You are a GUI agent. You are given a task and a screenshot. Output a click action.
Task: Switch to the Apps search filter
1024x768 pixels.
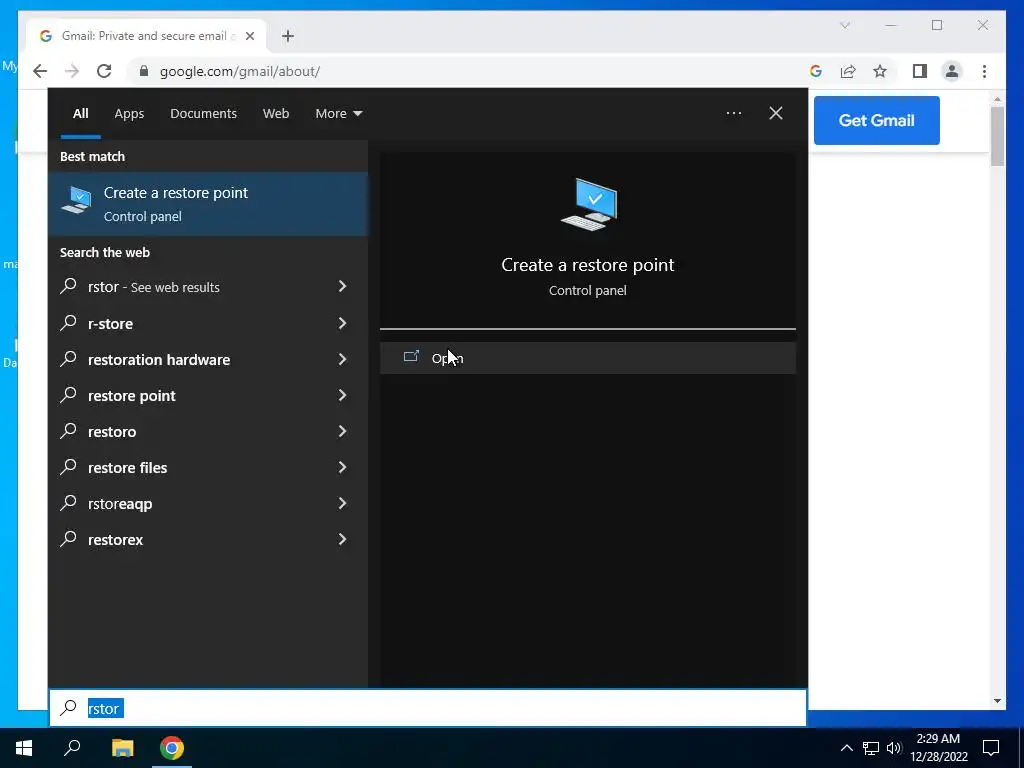coord(129,113)
